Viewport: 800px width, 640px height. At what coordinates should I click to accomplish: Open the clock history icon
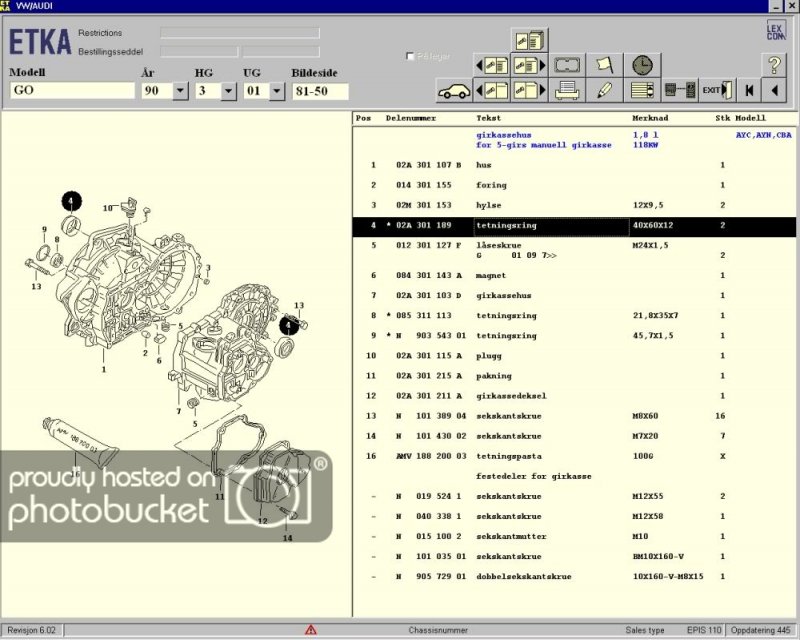coord(641,65)
